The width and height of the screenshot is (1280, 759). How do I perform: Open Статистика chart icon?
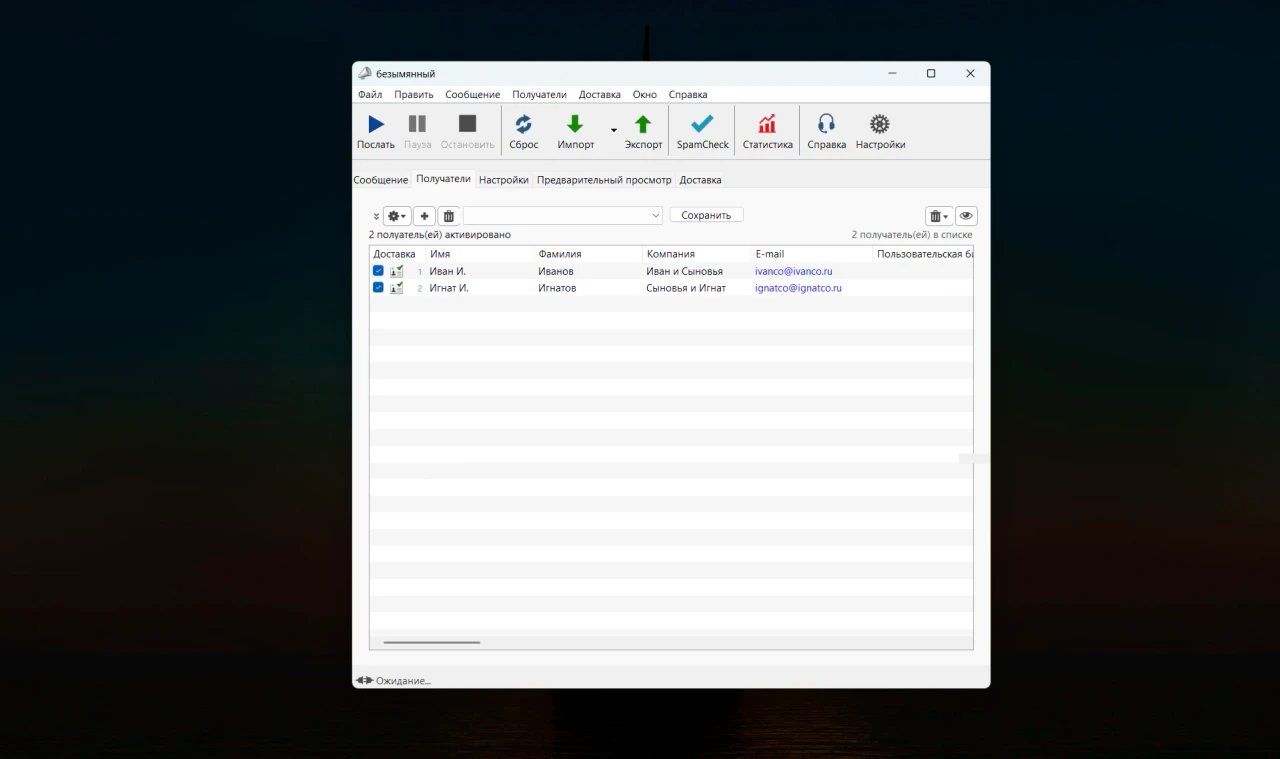[767, 124]
